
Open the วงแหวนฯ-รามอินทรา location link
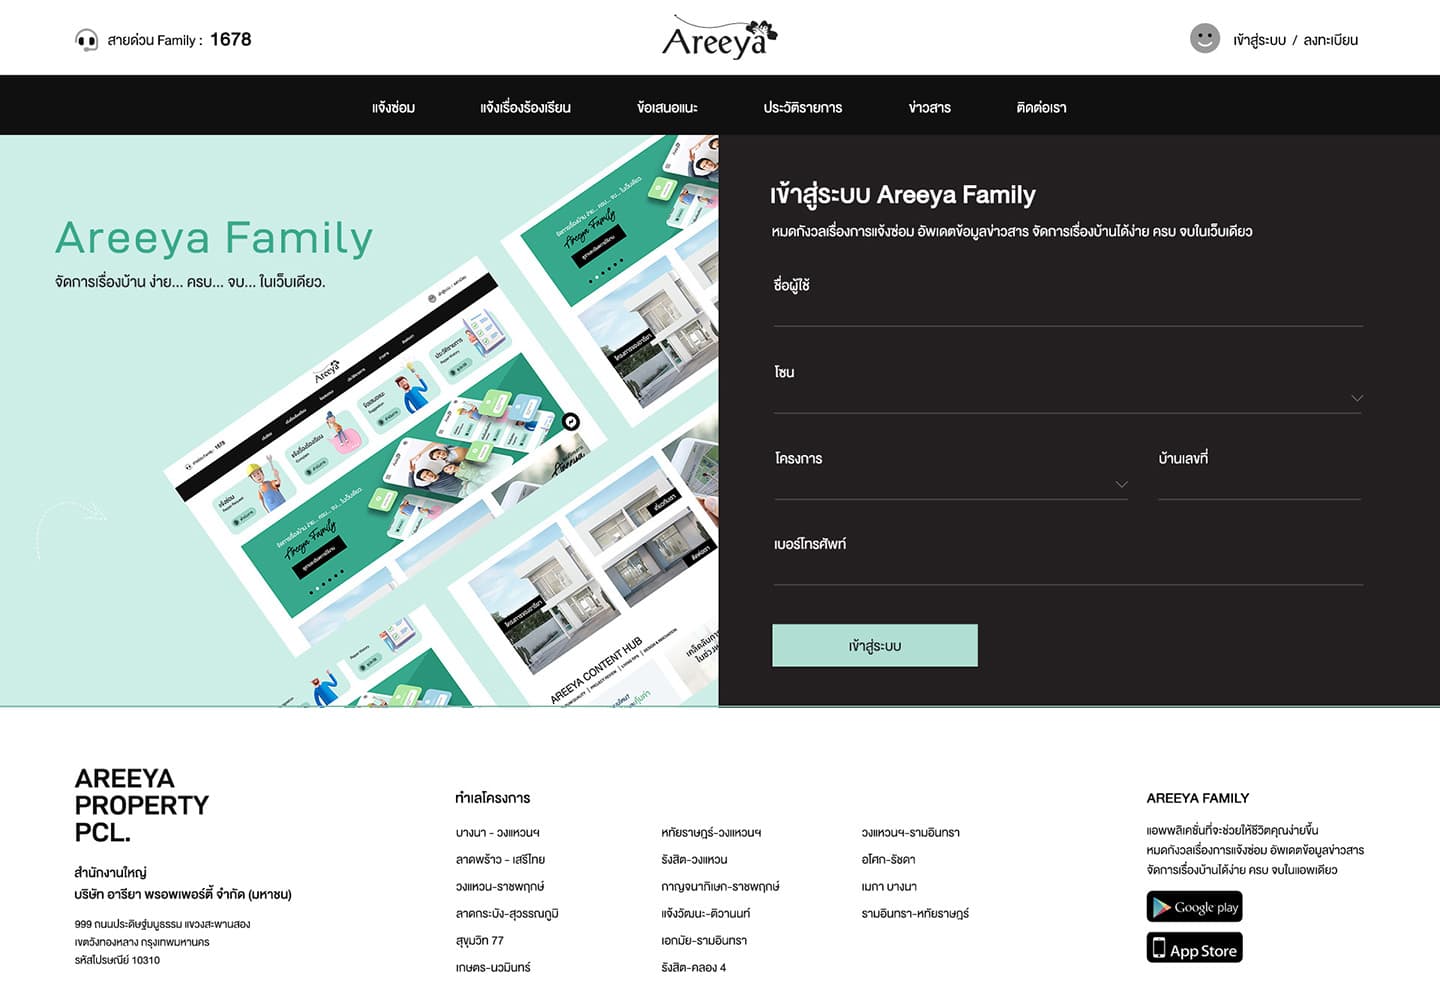tap(910, 832)
